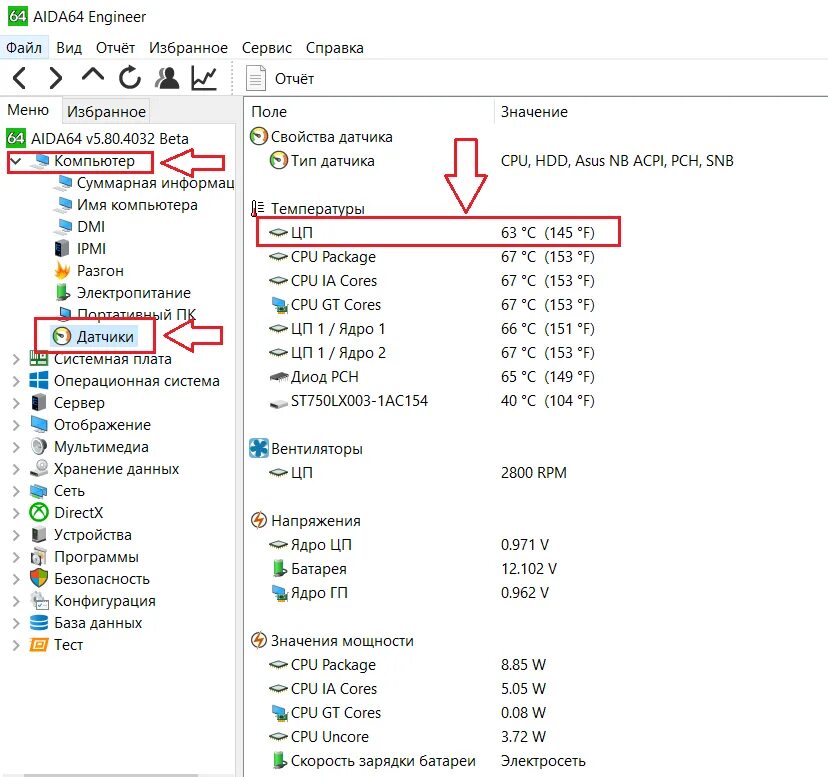Screen dimensions: 828x777
Task: Expand the Хранение данных node
Action: pos(16,469)
